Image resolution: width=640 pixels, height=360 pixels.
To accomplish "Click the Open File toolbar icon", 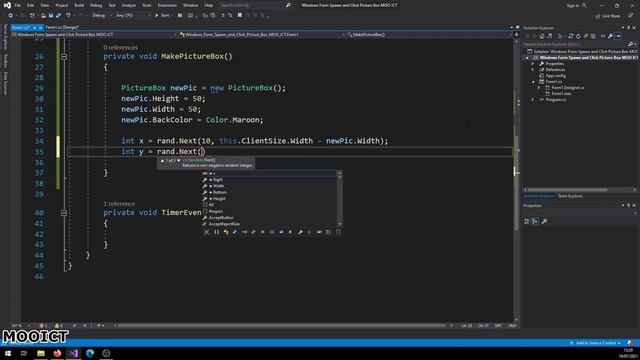I will [43, 16].
